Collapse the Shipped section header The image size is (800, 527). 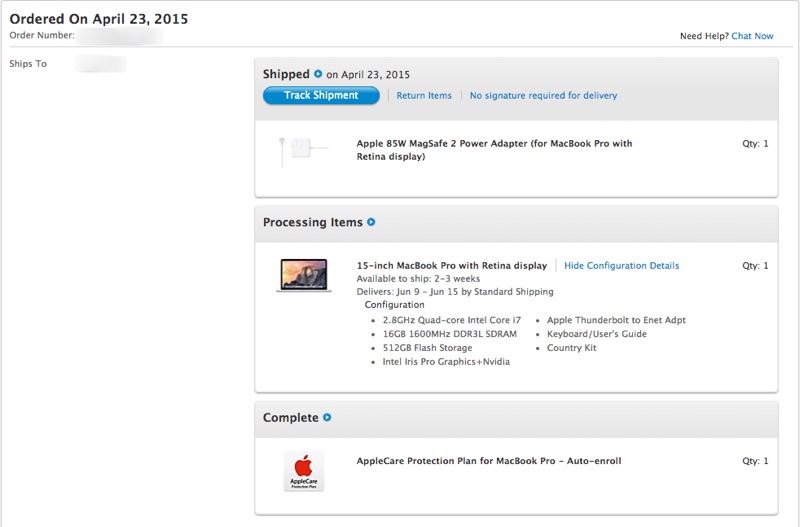[286, 74]
